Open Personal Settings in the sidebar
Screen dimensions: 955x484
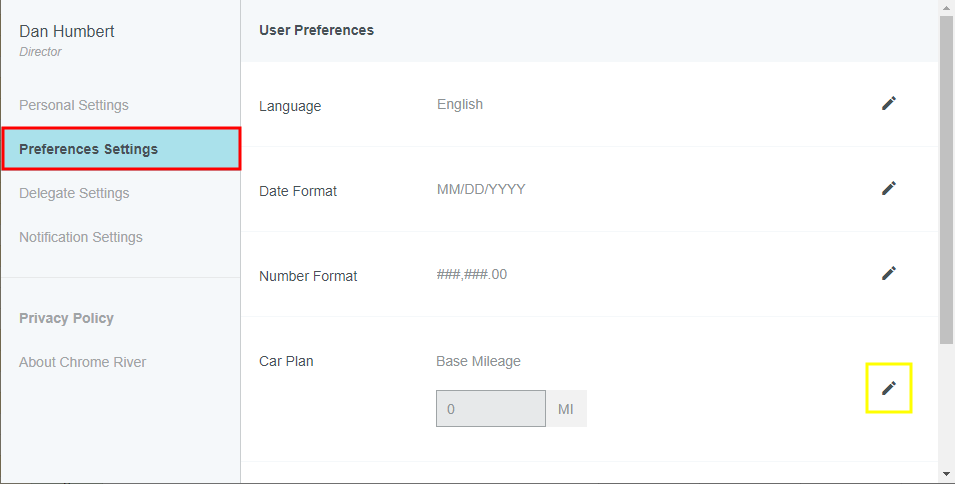point(74,105)
